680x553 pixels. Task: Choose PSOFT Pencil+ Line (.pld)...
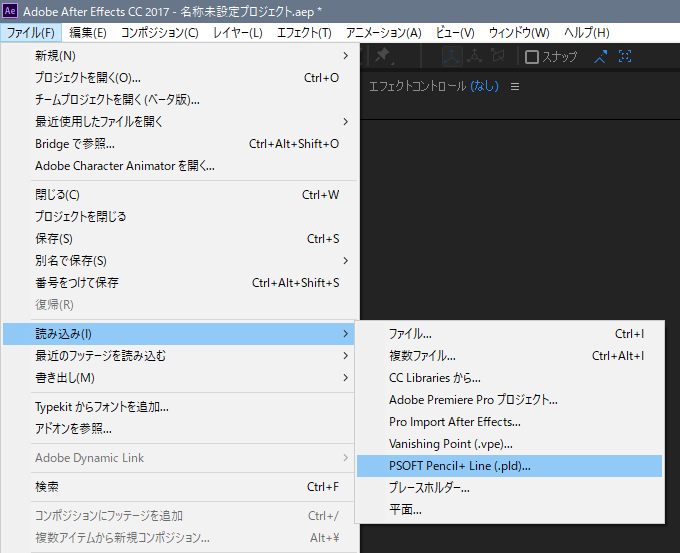click(510, 466)
